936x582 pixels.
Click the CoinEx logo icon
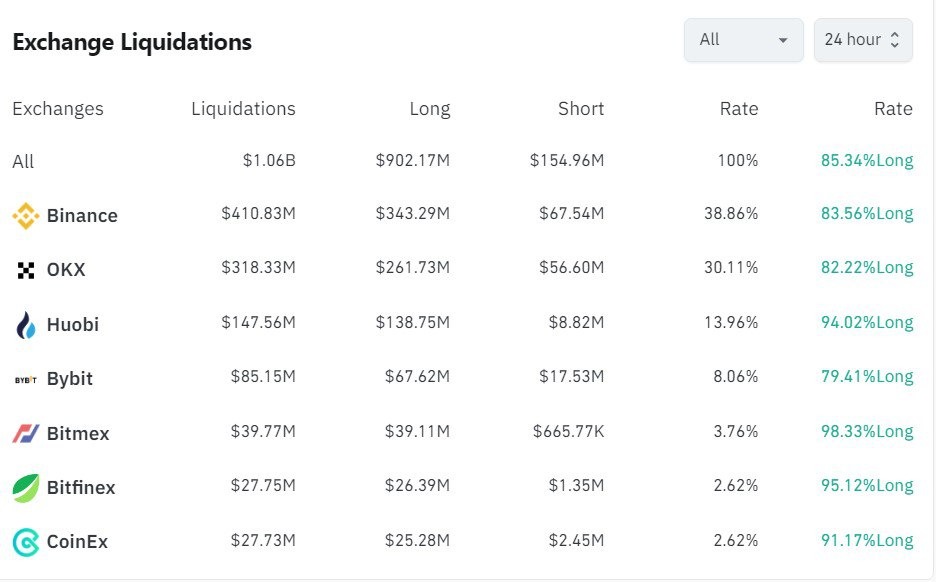(x=25, y=542)
